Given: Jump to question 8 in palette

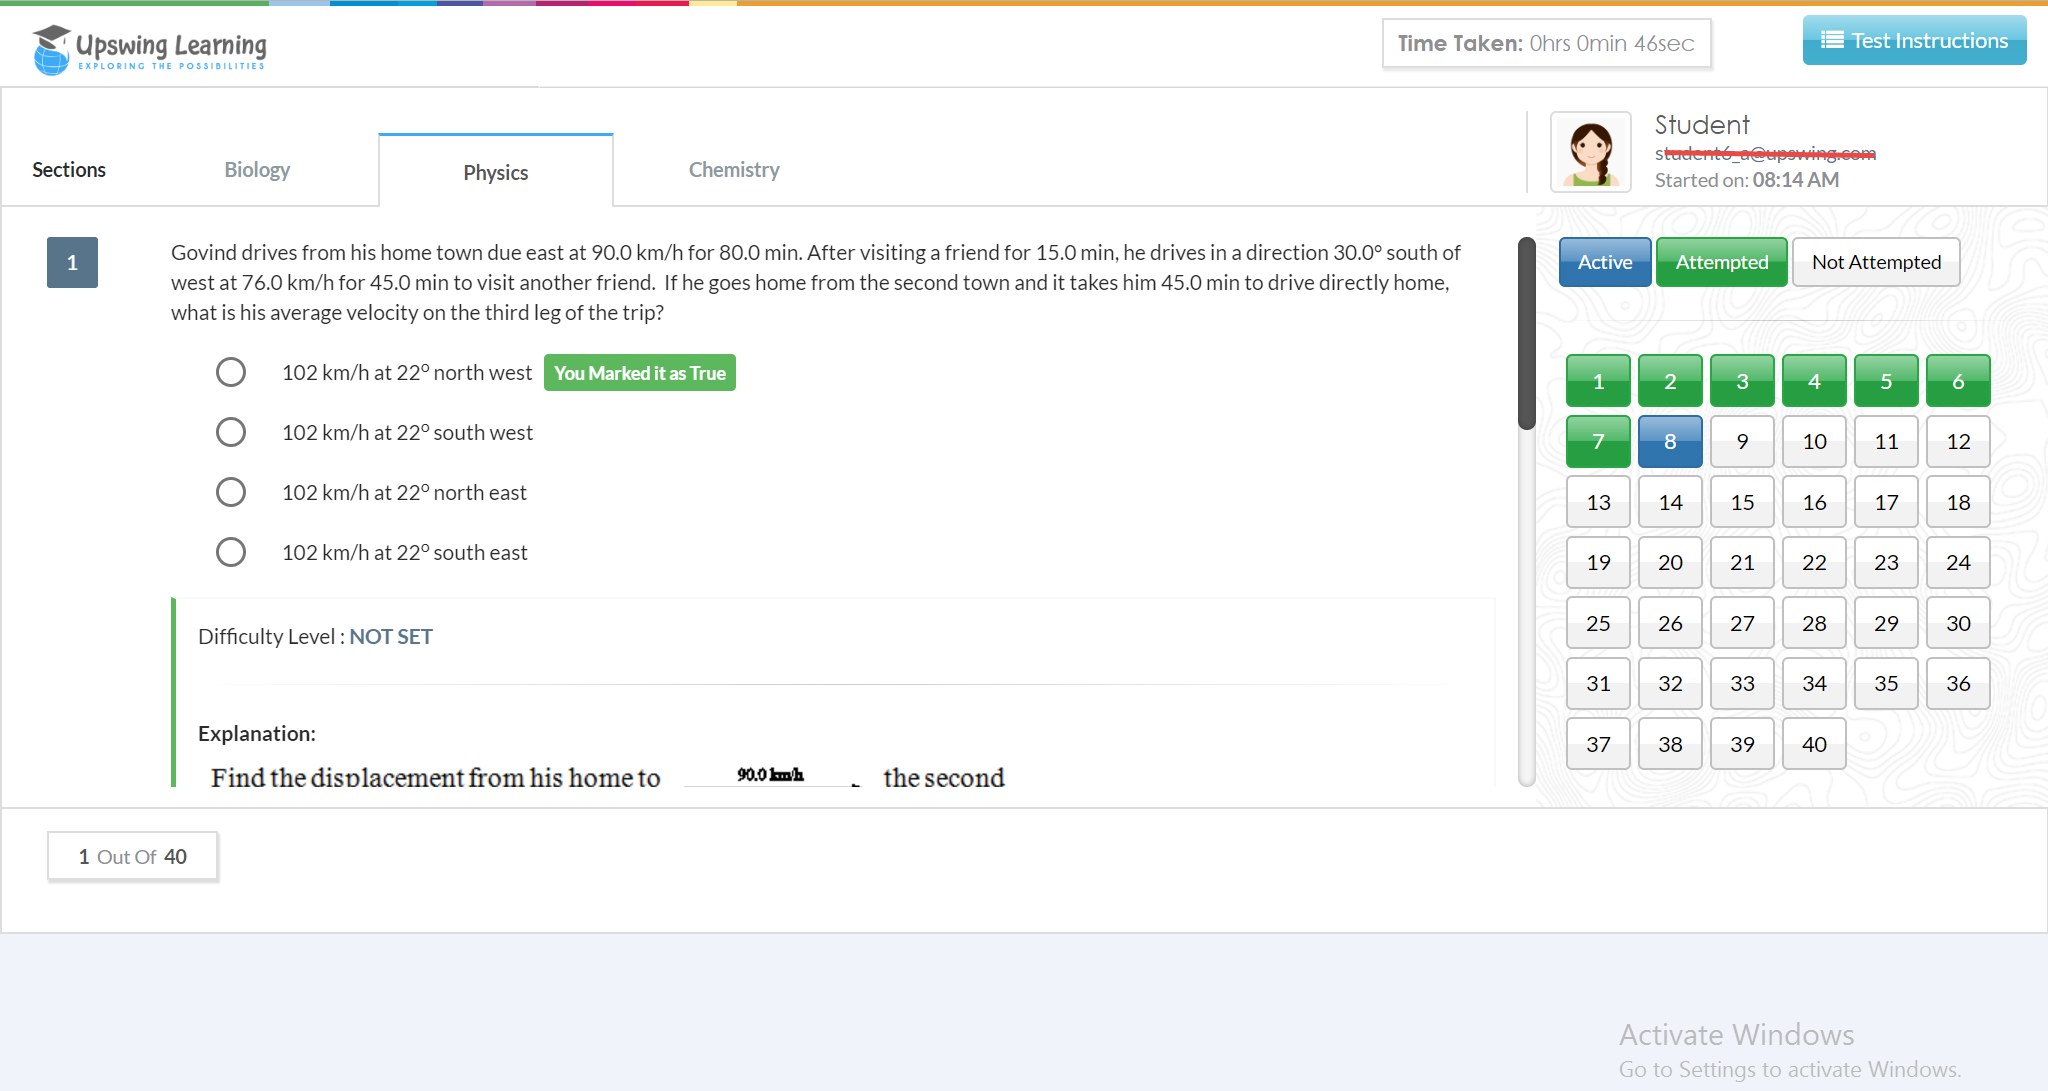Looking at the screenshot, I should click(x=1670, y=442).
